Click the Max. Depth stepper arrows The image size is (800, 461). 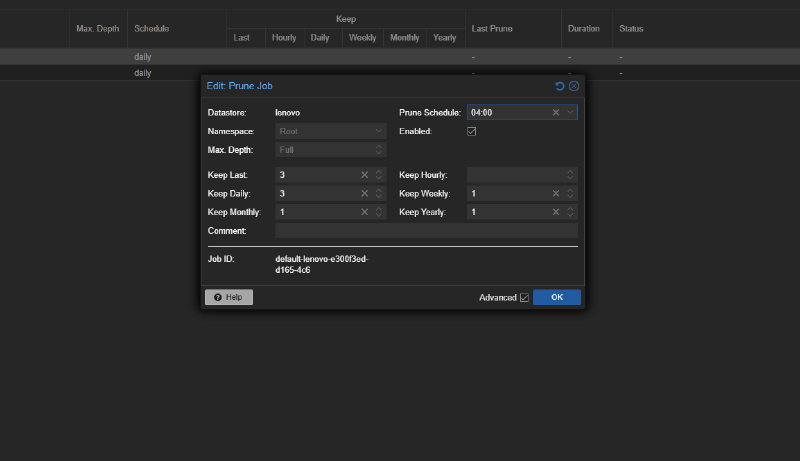point(379,150)
